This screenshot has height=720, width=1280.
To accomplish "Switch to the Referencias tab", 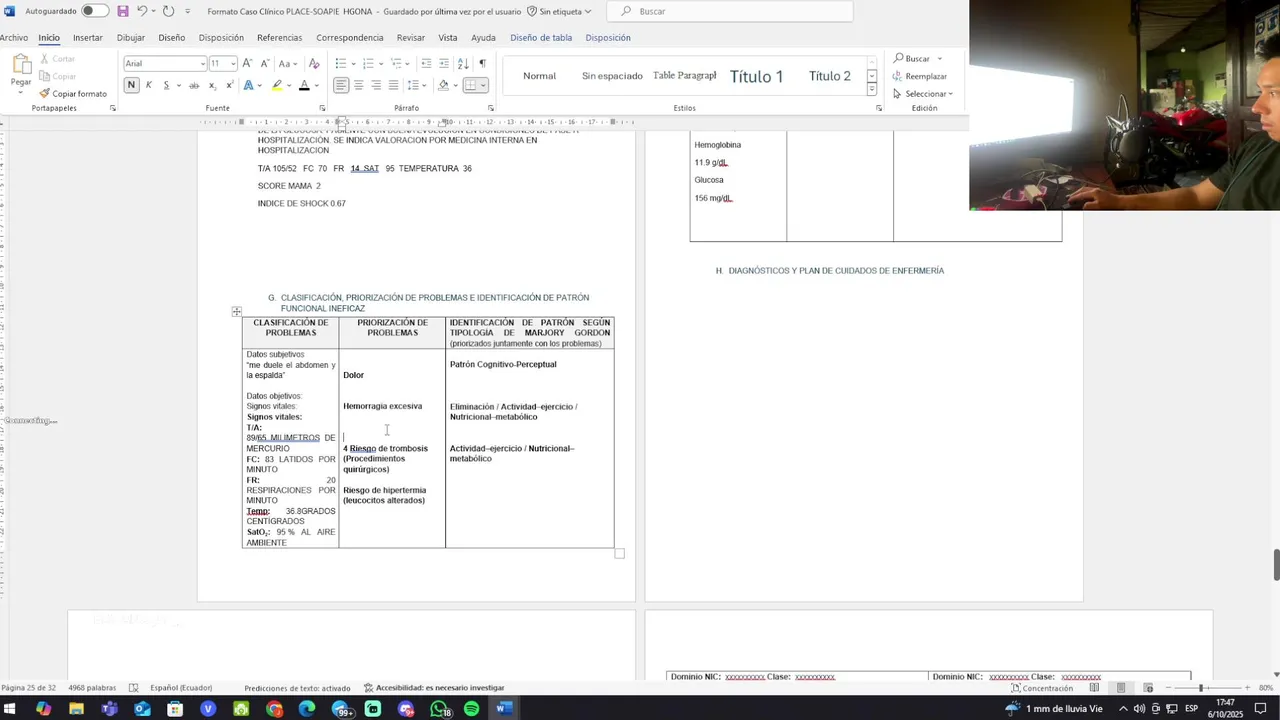I will [279, 38].
